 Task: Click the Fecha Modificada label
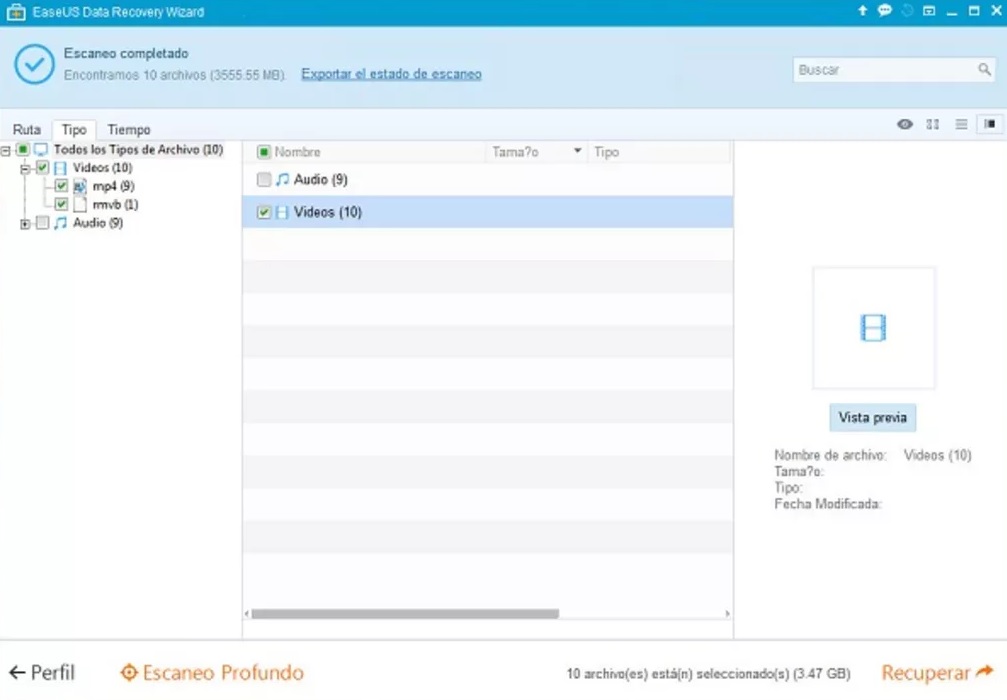click(x=827, y=504)
